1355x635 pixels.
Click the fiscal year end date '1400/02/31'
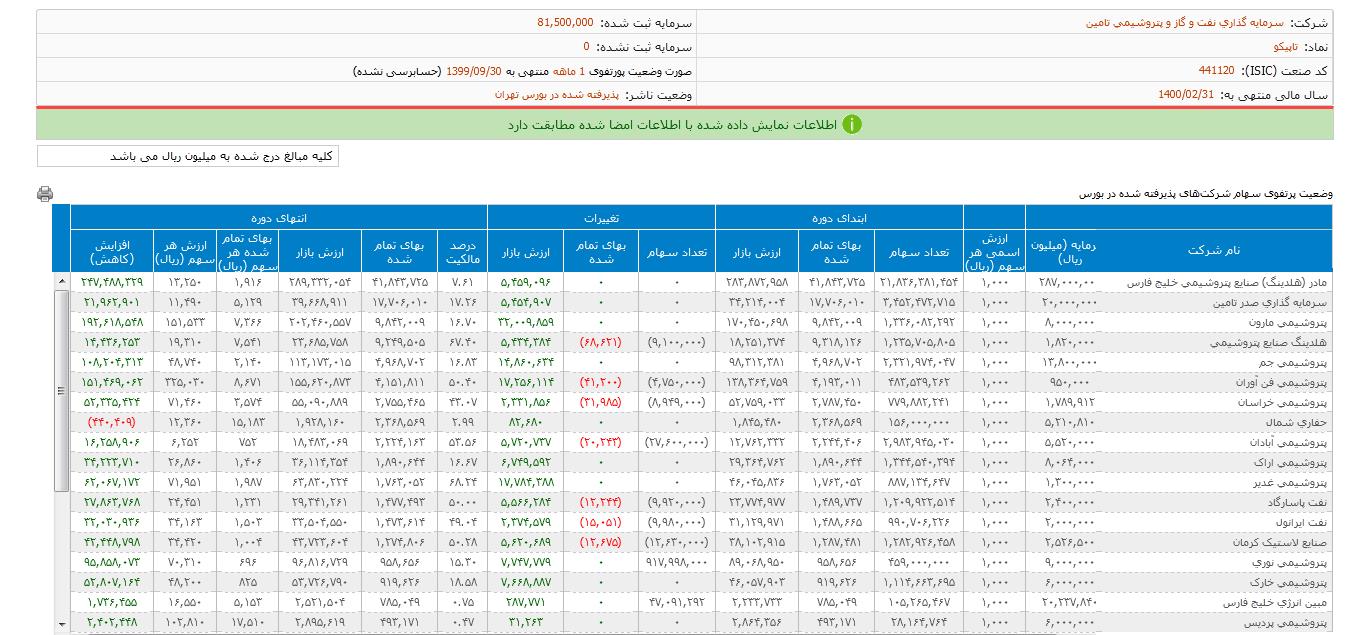click(x=1185, y=95)
